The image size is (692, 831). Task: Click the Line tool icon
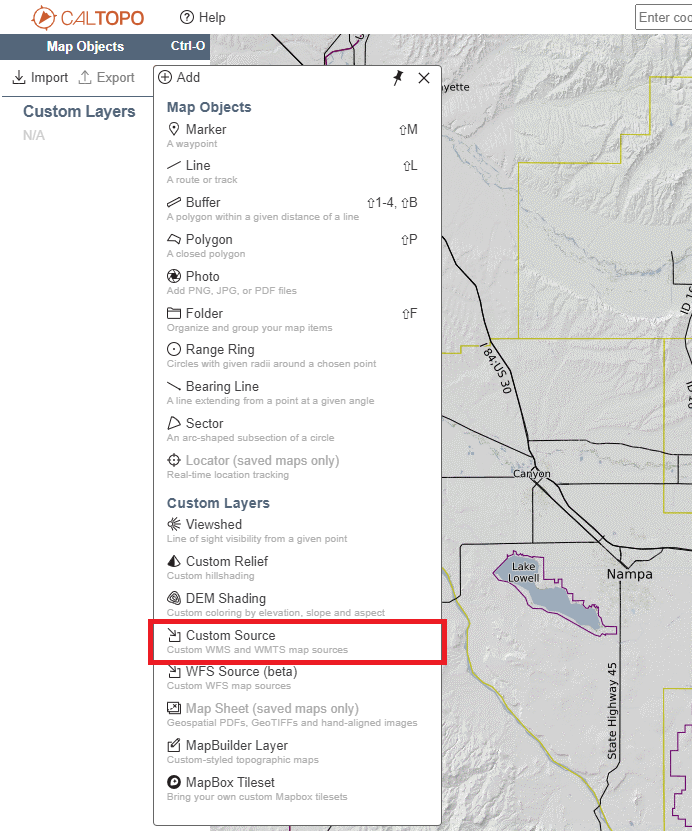click(x=173, y=165)
